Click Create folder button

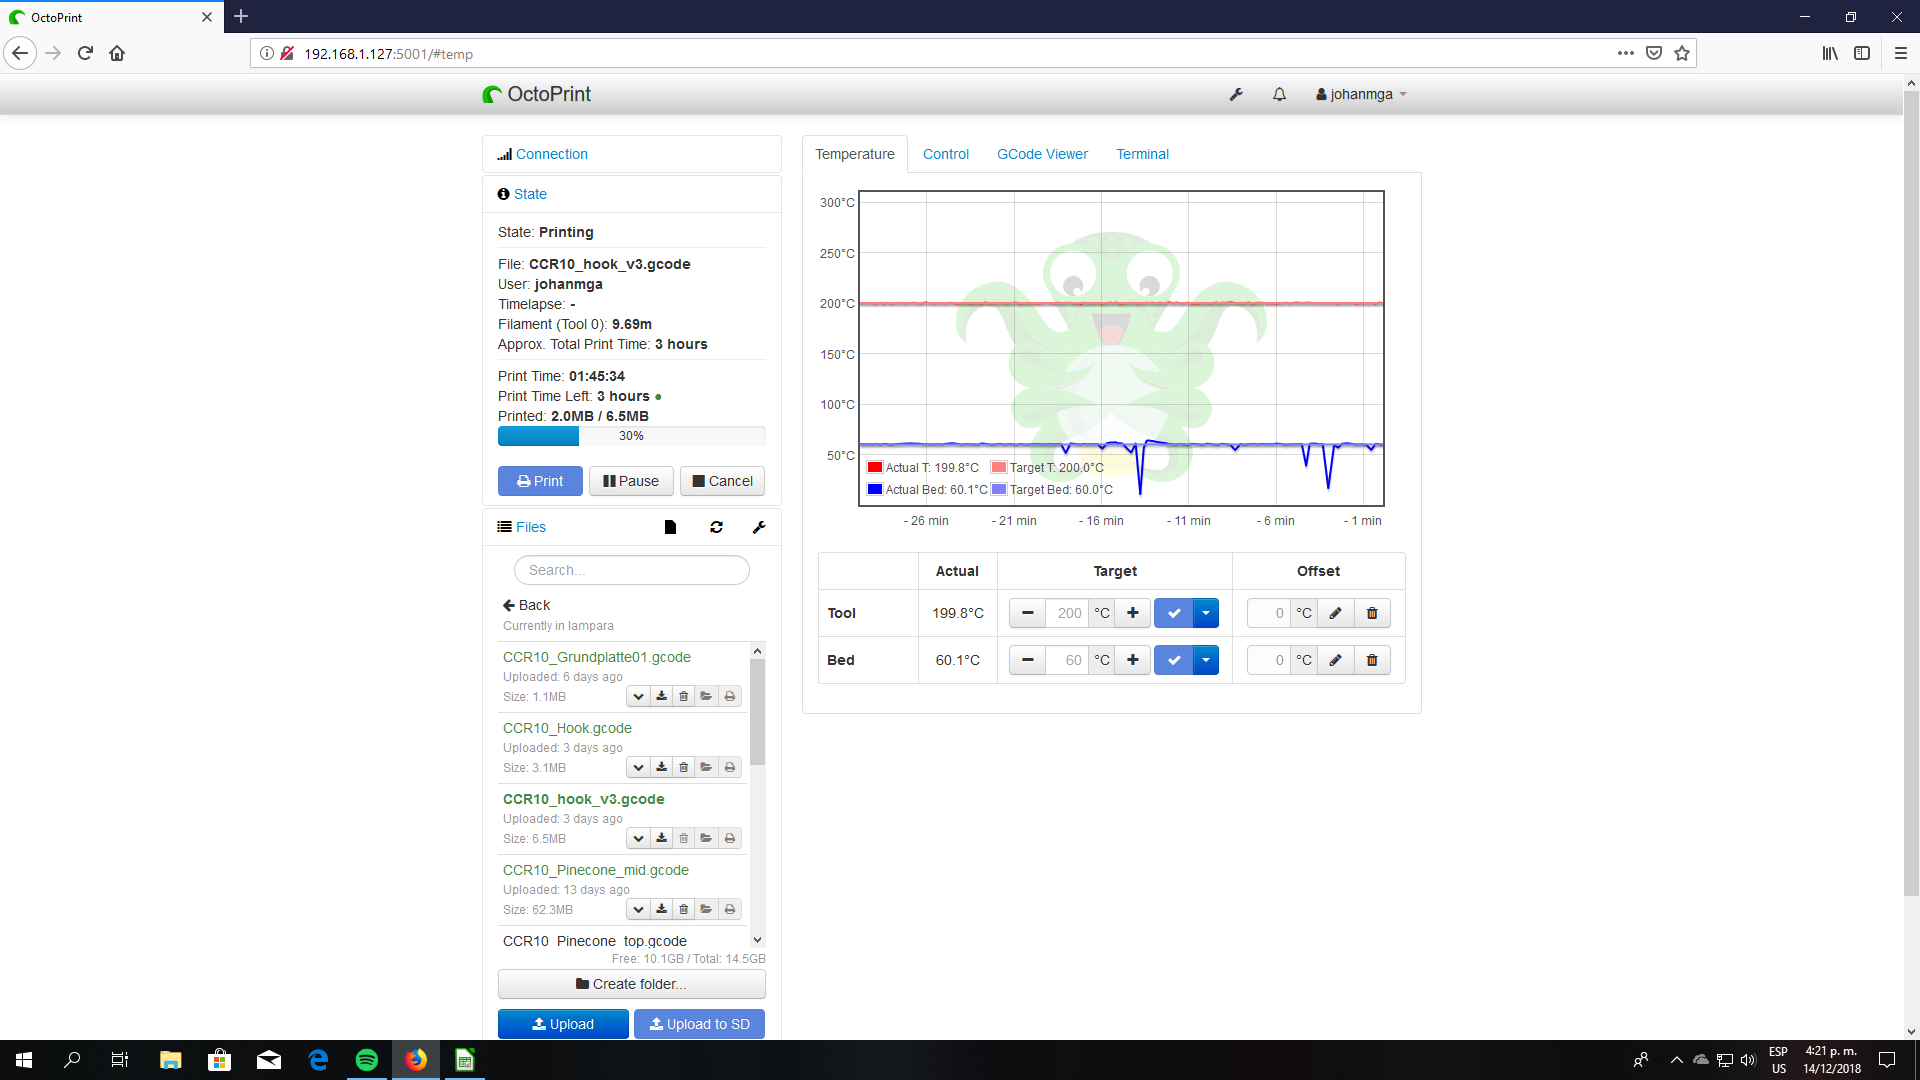(632, 984)
